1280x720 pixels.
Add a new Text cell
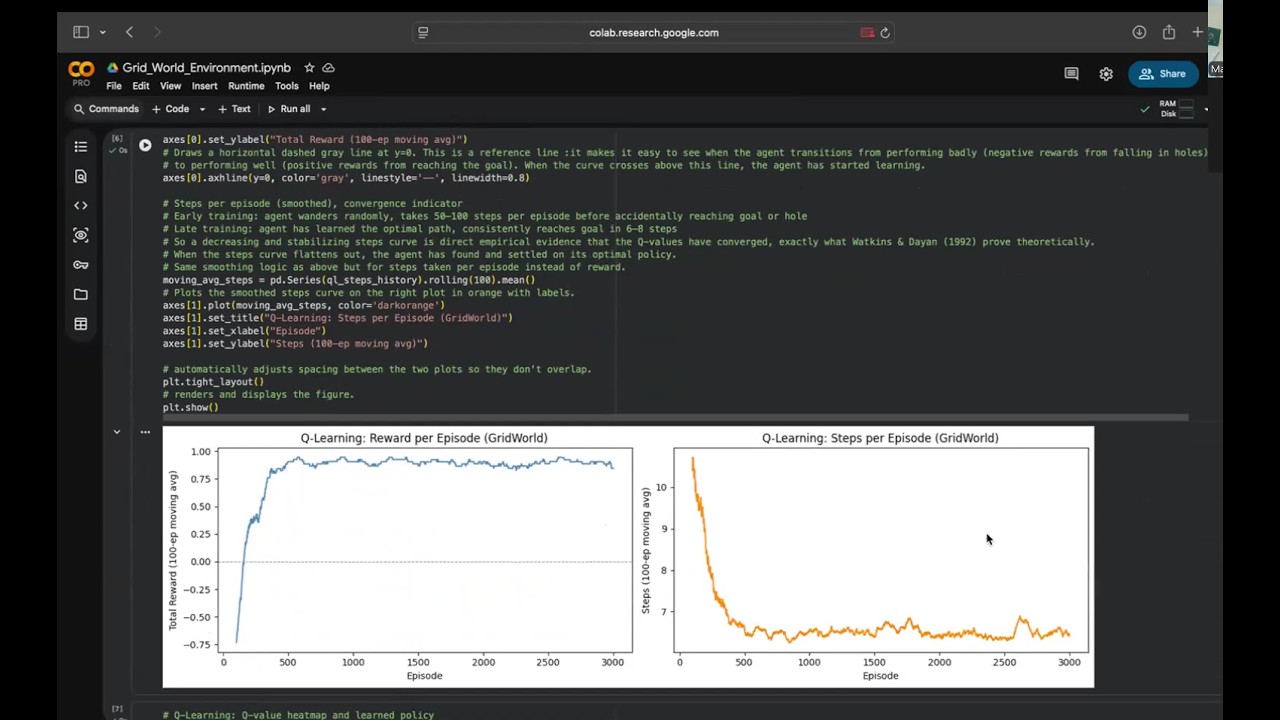(234, 109)
